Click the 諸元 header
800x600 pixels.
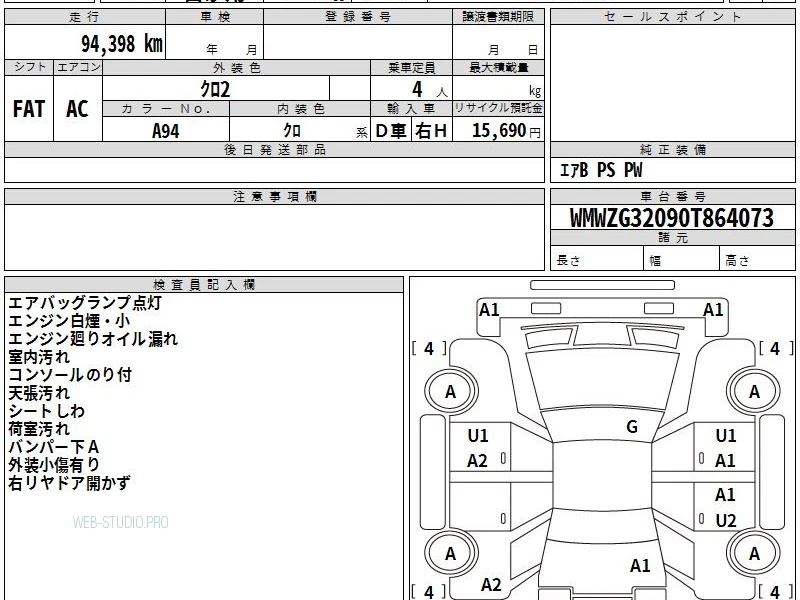(x=672, y=238)
